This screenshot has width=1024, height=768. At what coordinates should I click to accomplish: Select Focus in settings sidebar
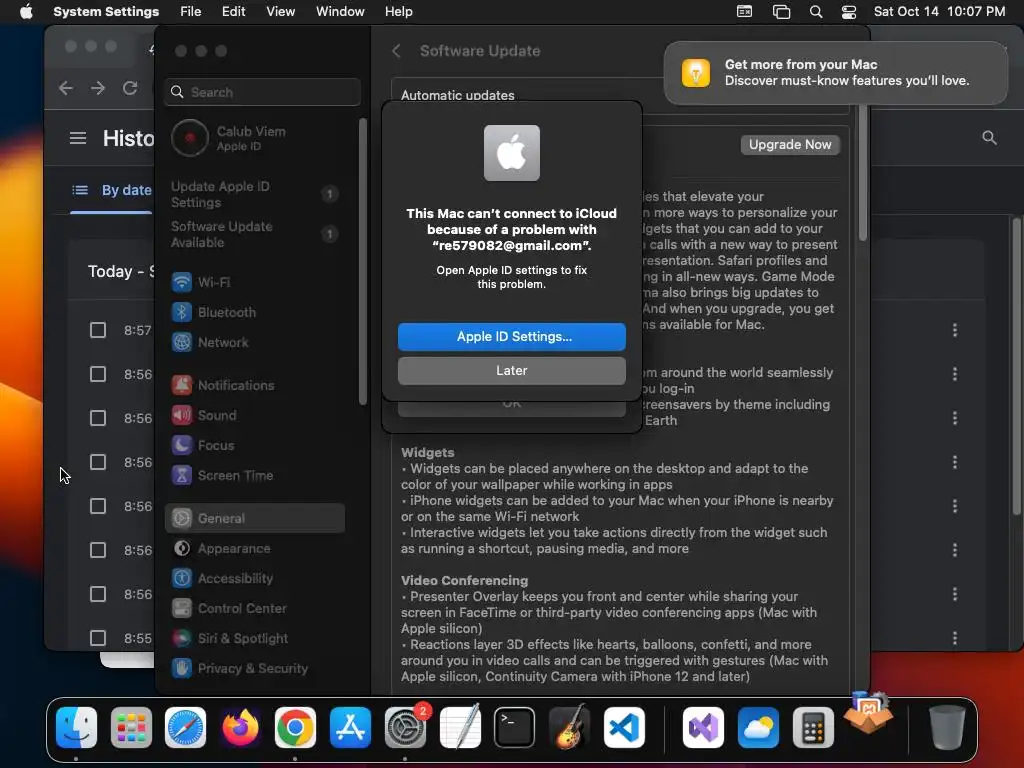(255, 445)
